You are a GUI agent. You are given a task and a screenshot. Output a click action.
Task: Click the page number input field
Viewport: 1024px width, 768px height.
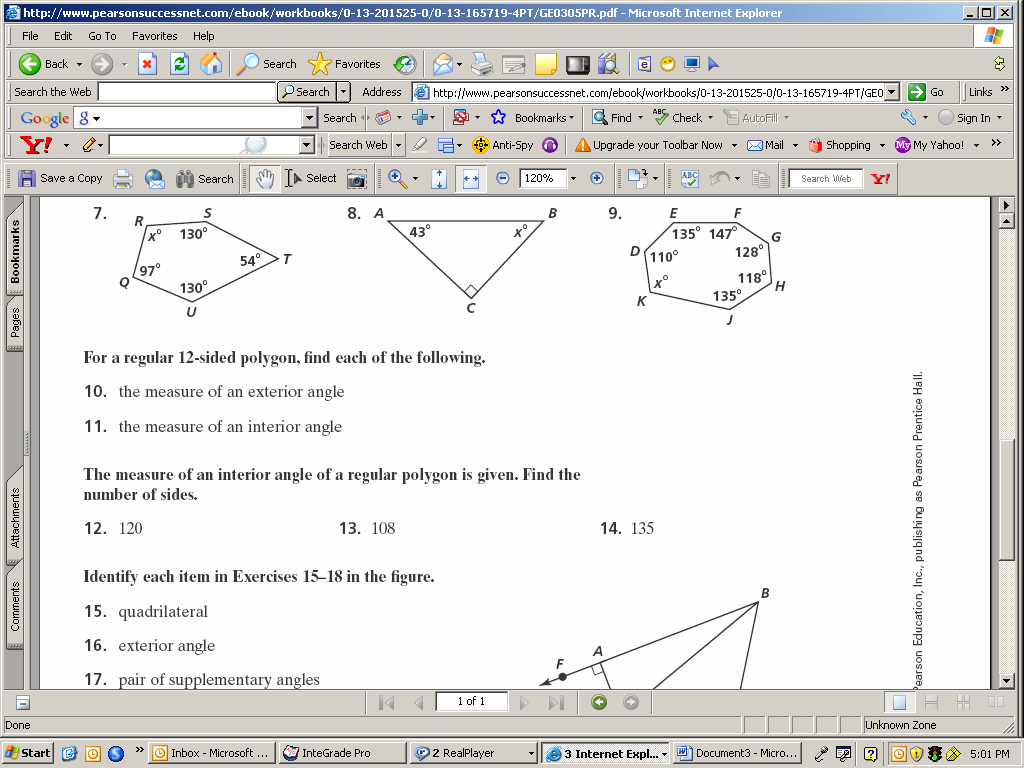pos(472,702)
